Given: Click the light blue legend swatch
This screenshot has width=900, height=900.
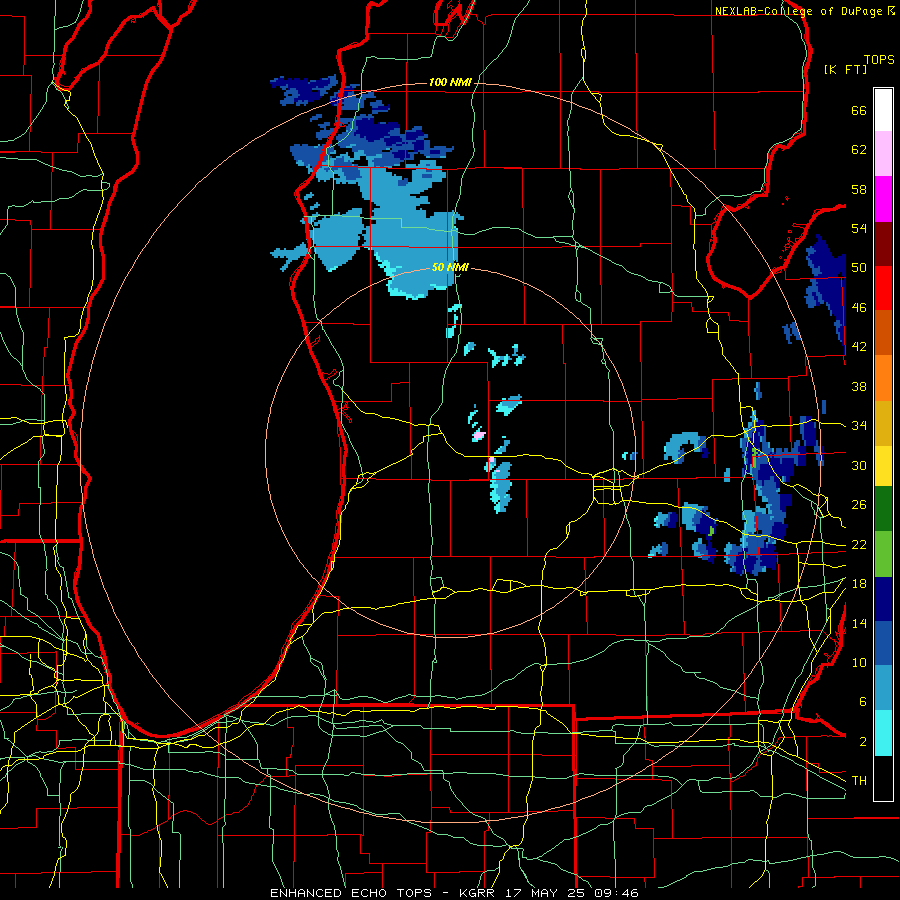Looking at the screenshot, I should point(883,688).
